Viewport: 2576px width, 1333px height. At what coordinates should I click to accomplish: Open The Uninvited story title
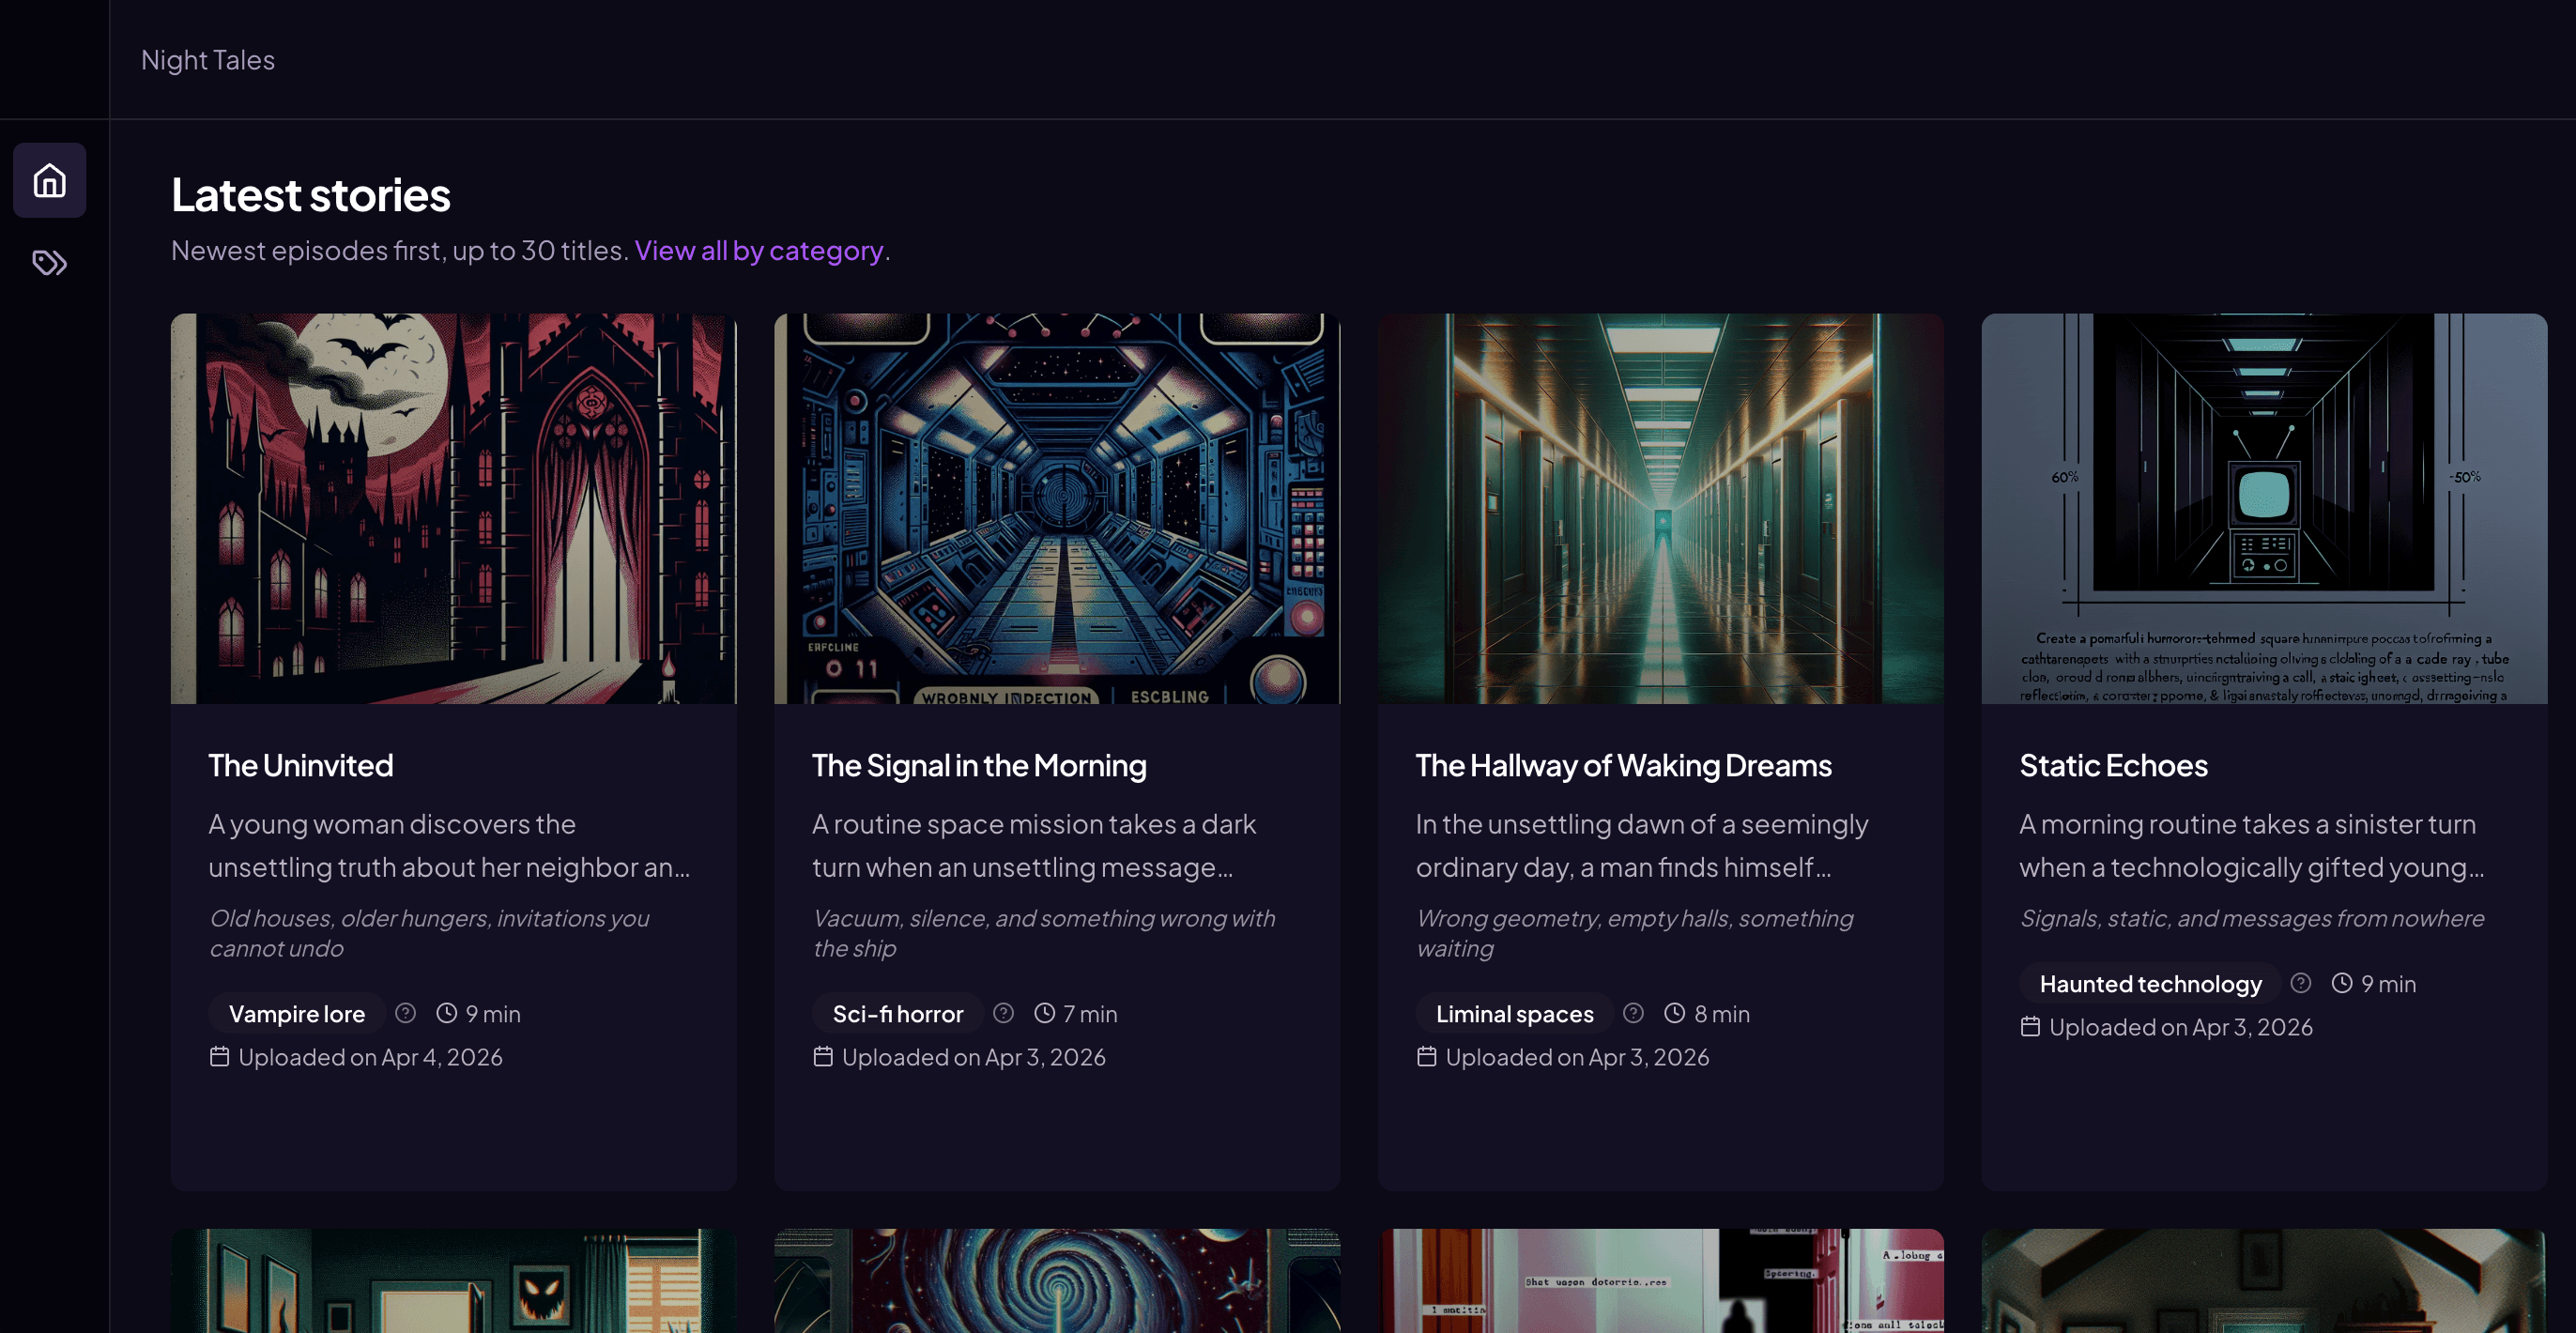click(300, 765)
